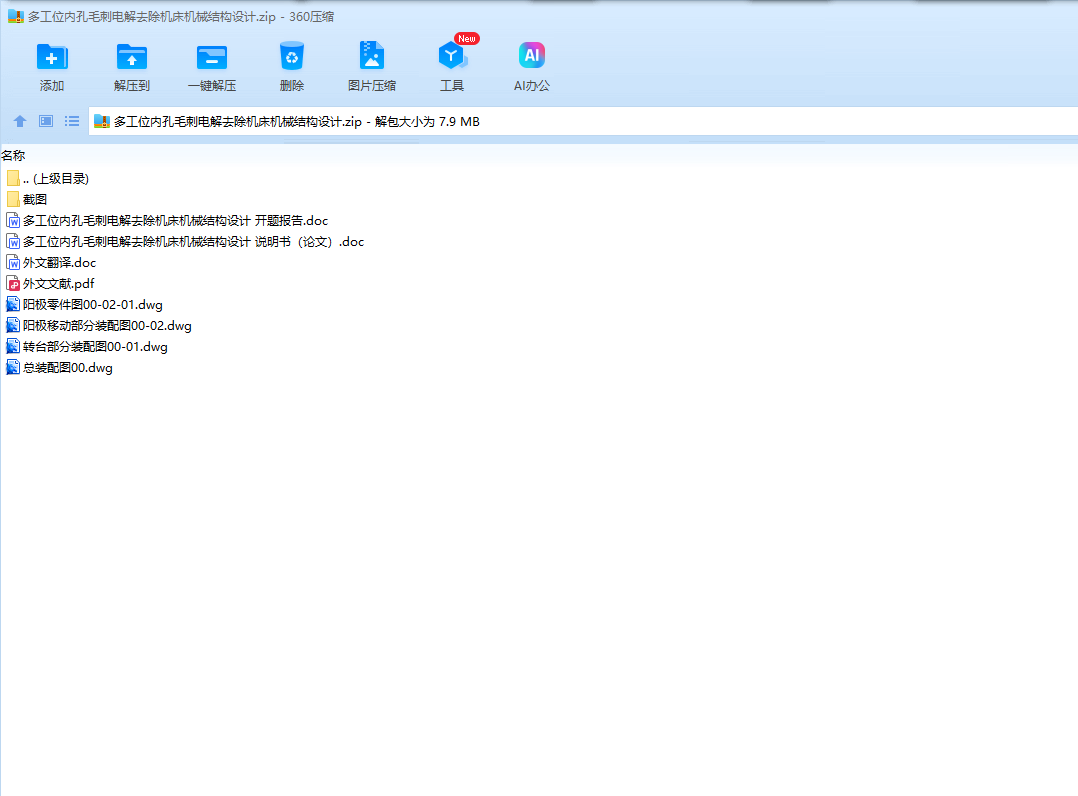Select 阳极移动部分装配图00-02.dwg

click(107, 326)
